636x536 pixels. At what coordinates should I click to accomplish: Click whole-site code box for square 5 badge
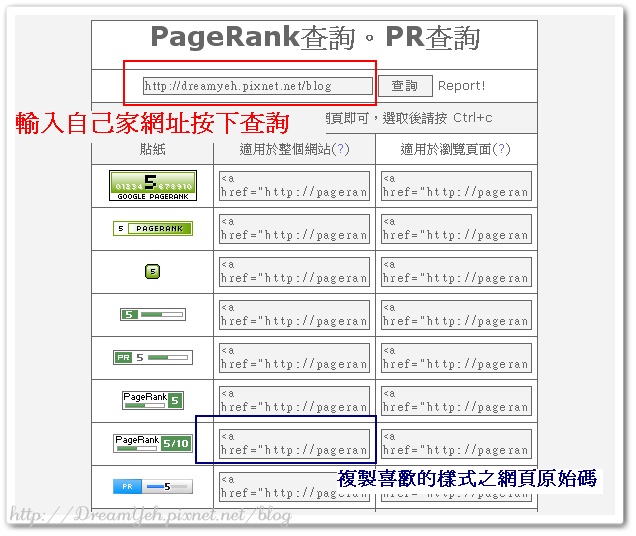[294, 272]
